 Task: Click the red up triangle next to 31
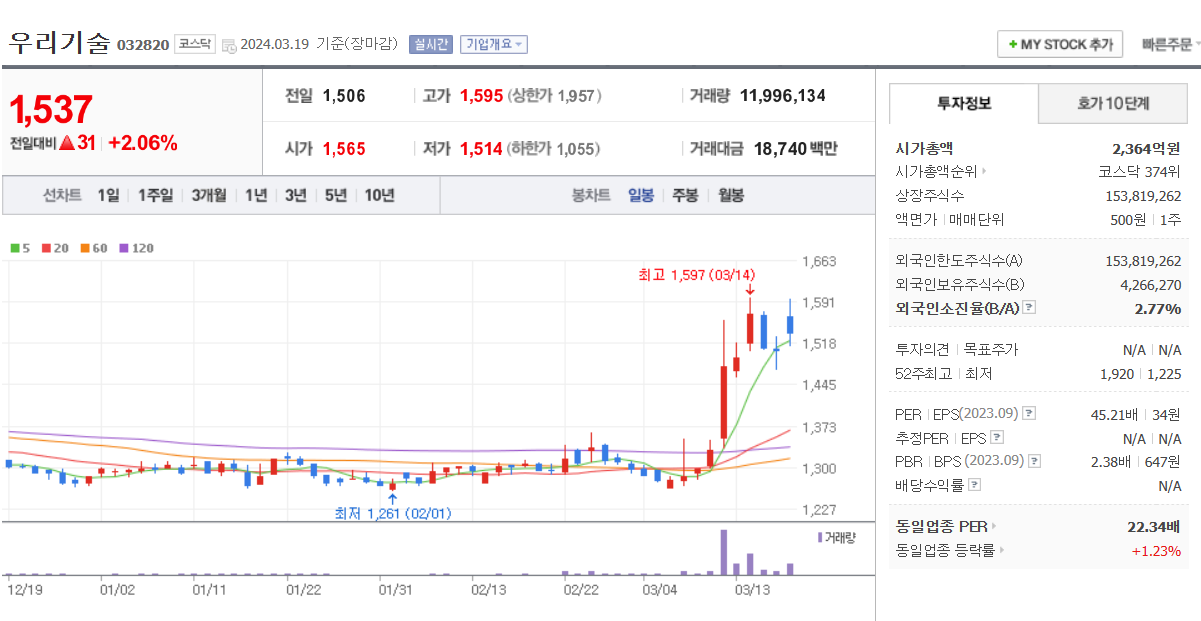point(67,143)
